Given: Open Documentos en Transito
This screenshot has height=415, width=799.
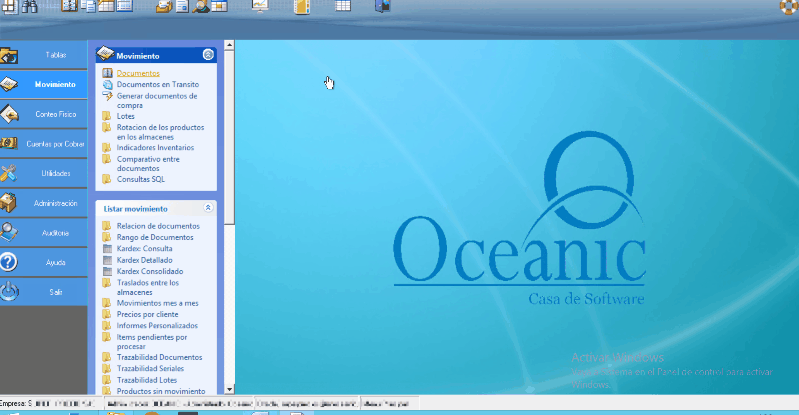Looking at the screenshot, I should point(157,84).
